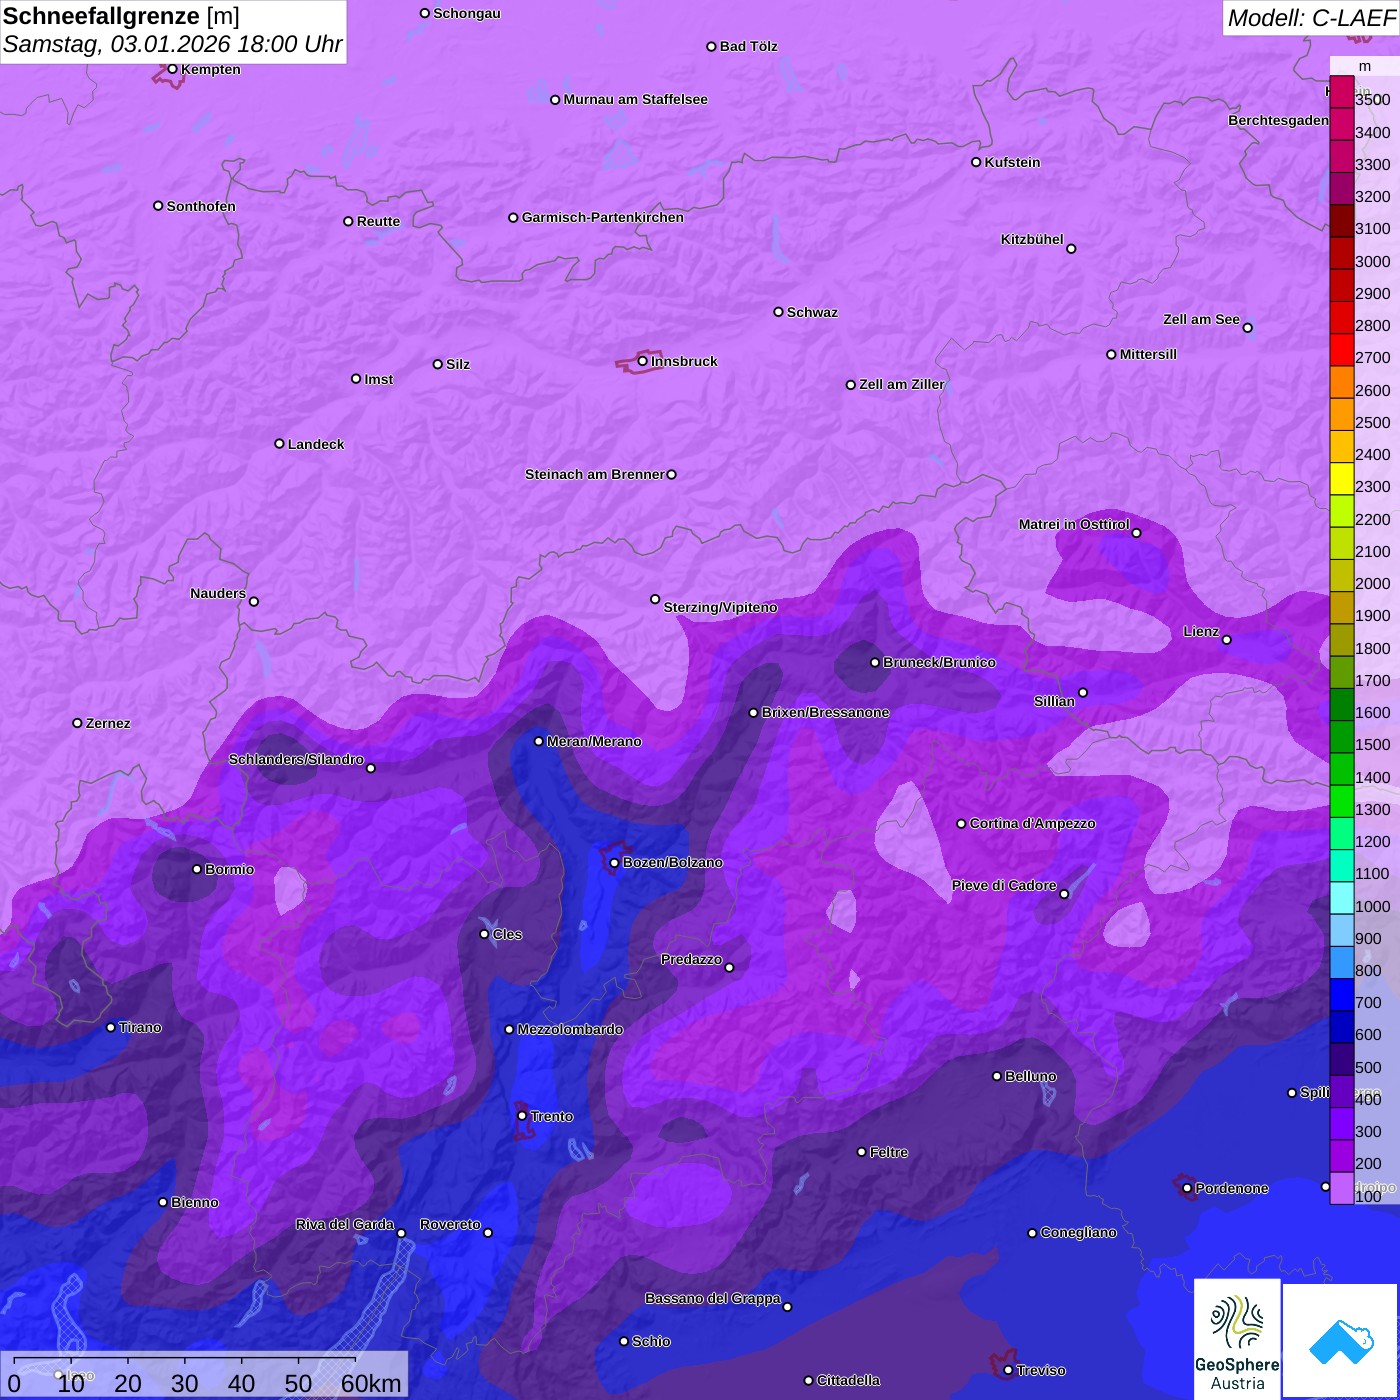Click the 'Cortina d'Ampezzo' label
The image size is (1400, 1400).
[x=1033, y=823]
